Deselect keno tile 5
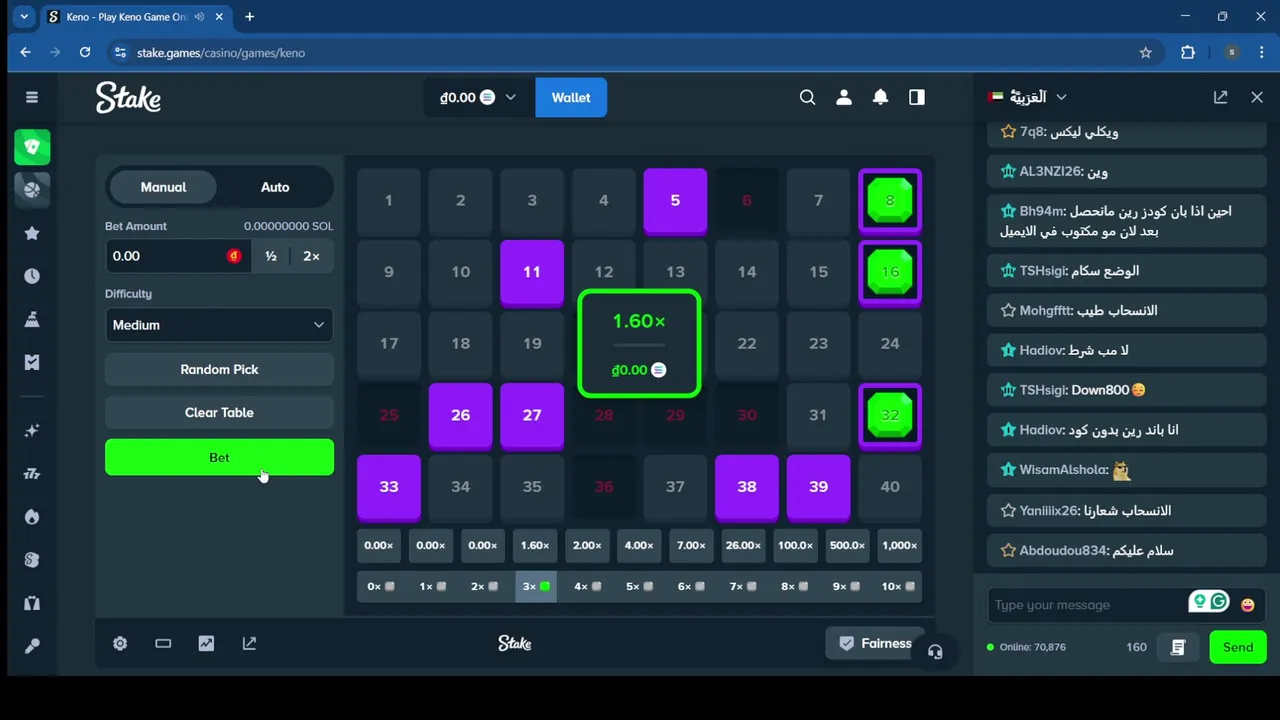 click(x=675, y=200)
